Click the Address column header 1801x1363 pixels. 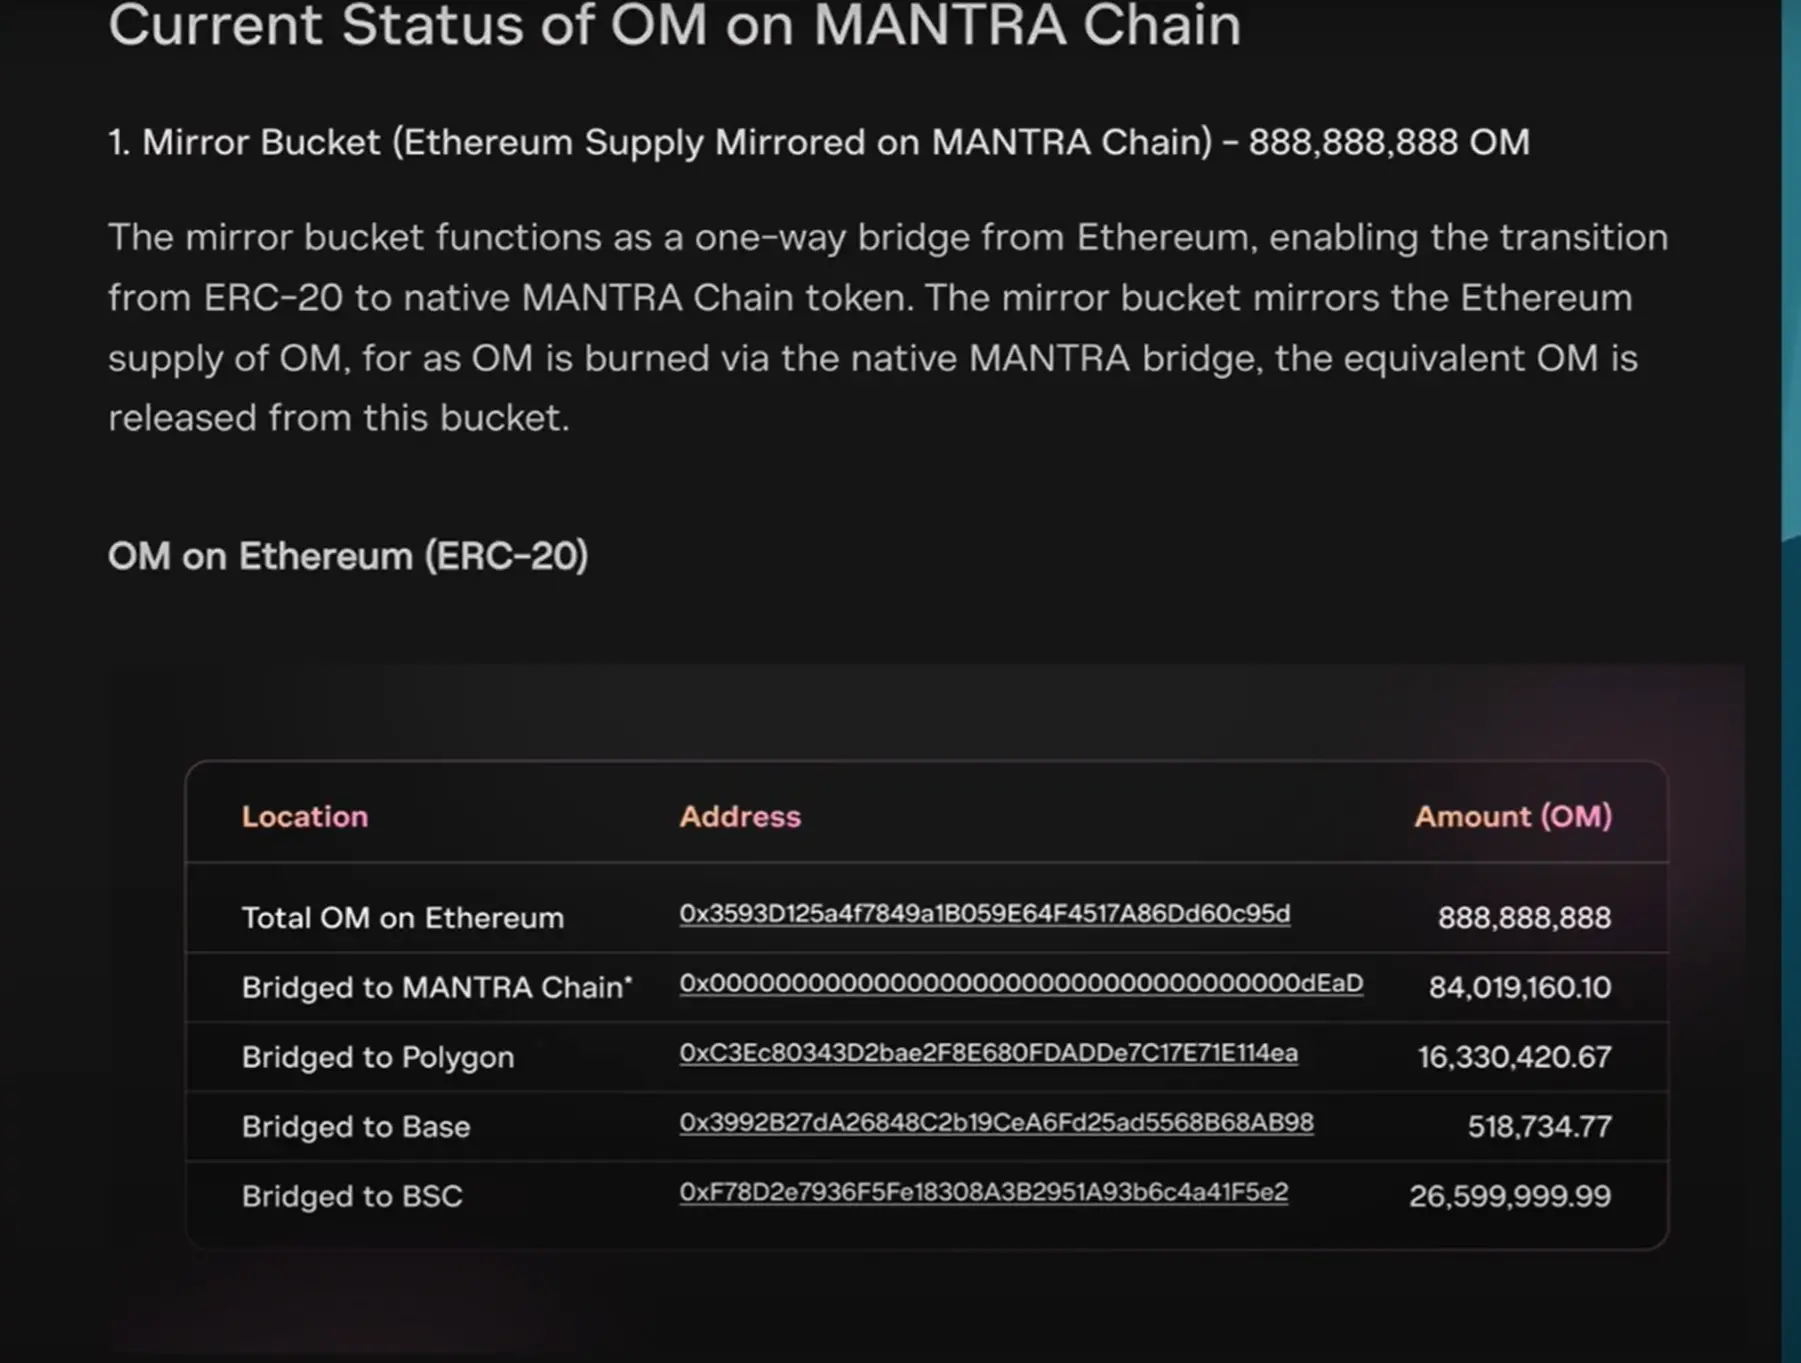740,817
